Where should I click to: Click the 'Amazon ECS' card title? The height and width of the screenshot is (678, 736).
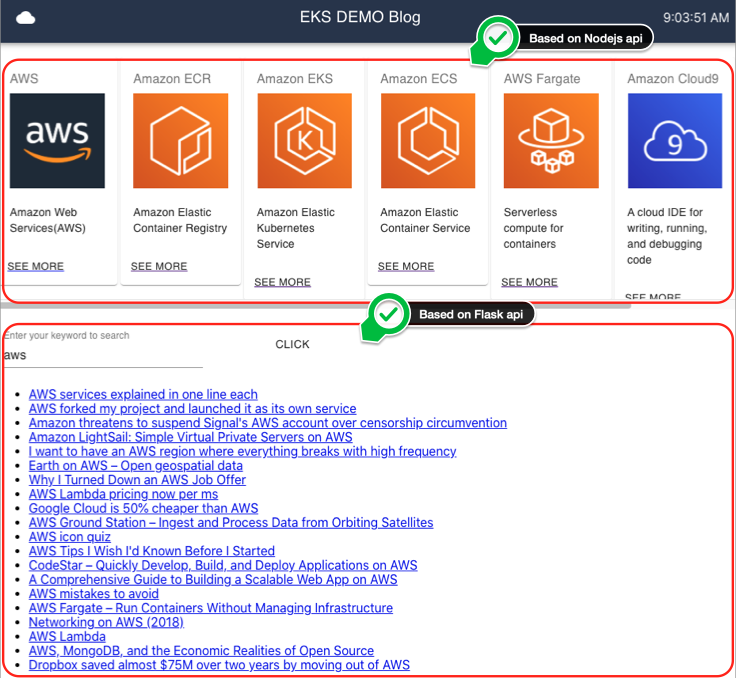coord(419,78)
